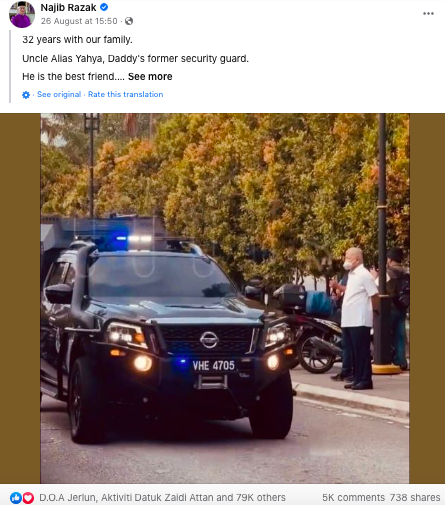Click the blue Like reaction icon

click(x=16, y=498)
